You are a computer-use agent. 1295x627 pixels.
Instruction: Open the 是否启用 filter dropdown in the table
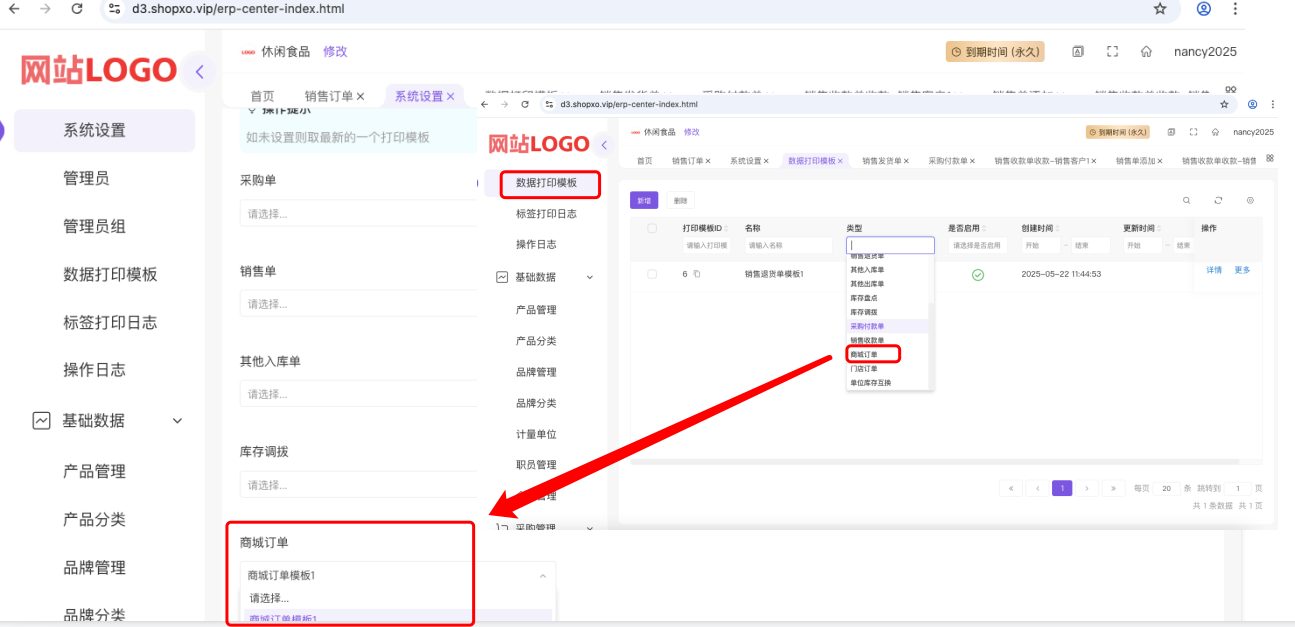(x=978, y=245)
